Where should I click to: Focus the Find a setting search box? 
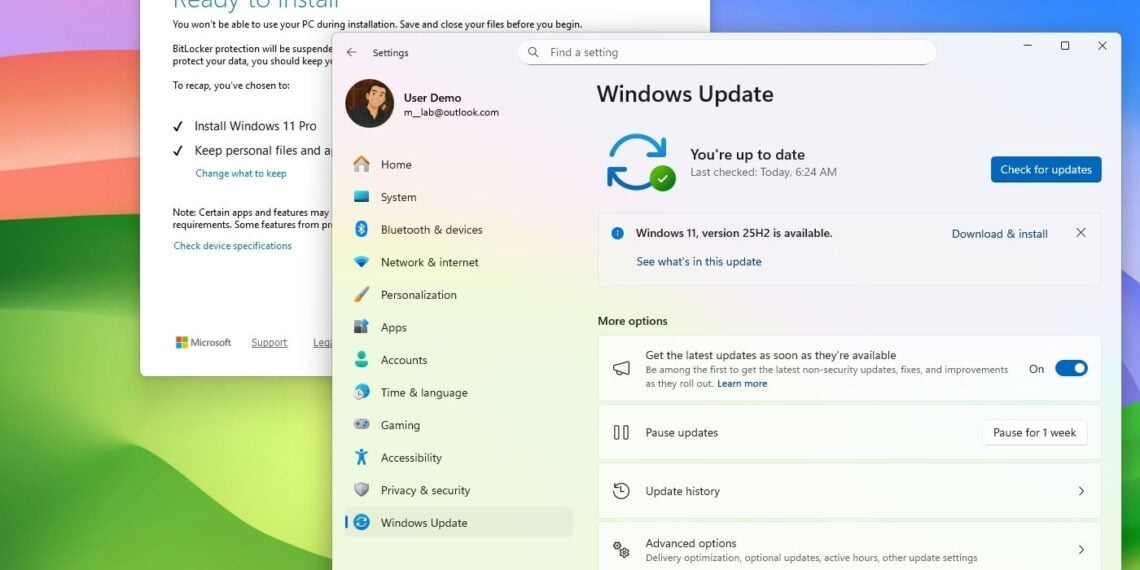click(727, 52)
